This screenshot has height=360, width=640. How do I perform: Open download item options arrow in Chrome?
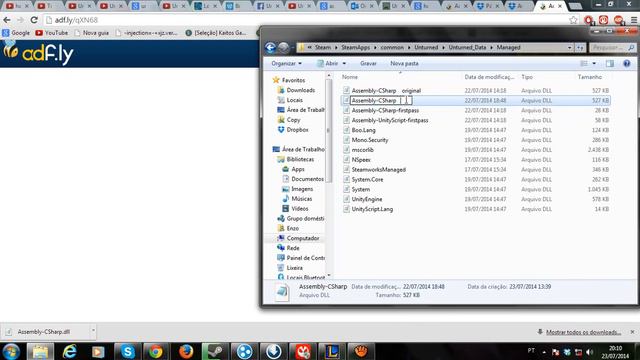(x=93, y=331)
